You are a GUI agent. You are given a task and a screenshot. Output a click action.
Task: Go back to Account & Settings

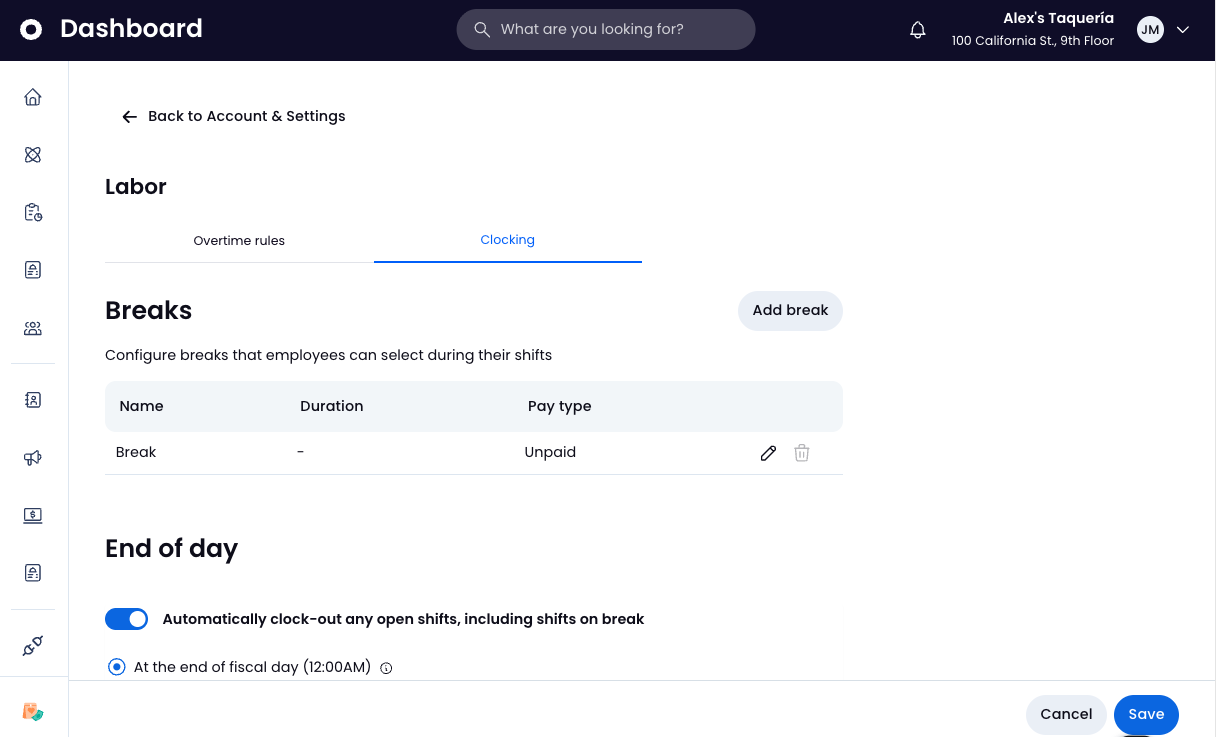233,116
